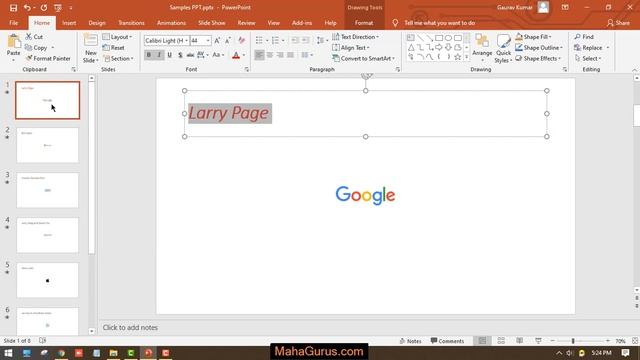This screenshot has height=360, width=640.
Task: Switch to the Animations tab
Action: pyautogui.click(x=171, y=23)
